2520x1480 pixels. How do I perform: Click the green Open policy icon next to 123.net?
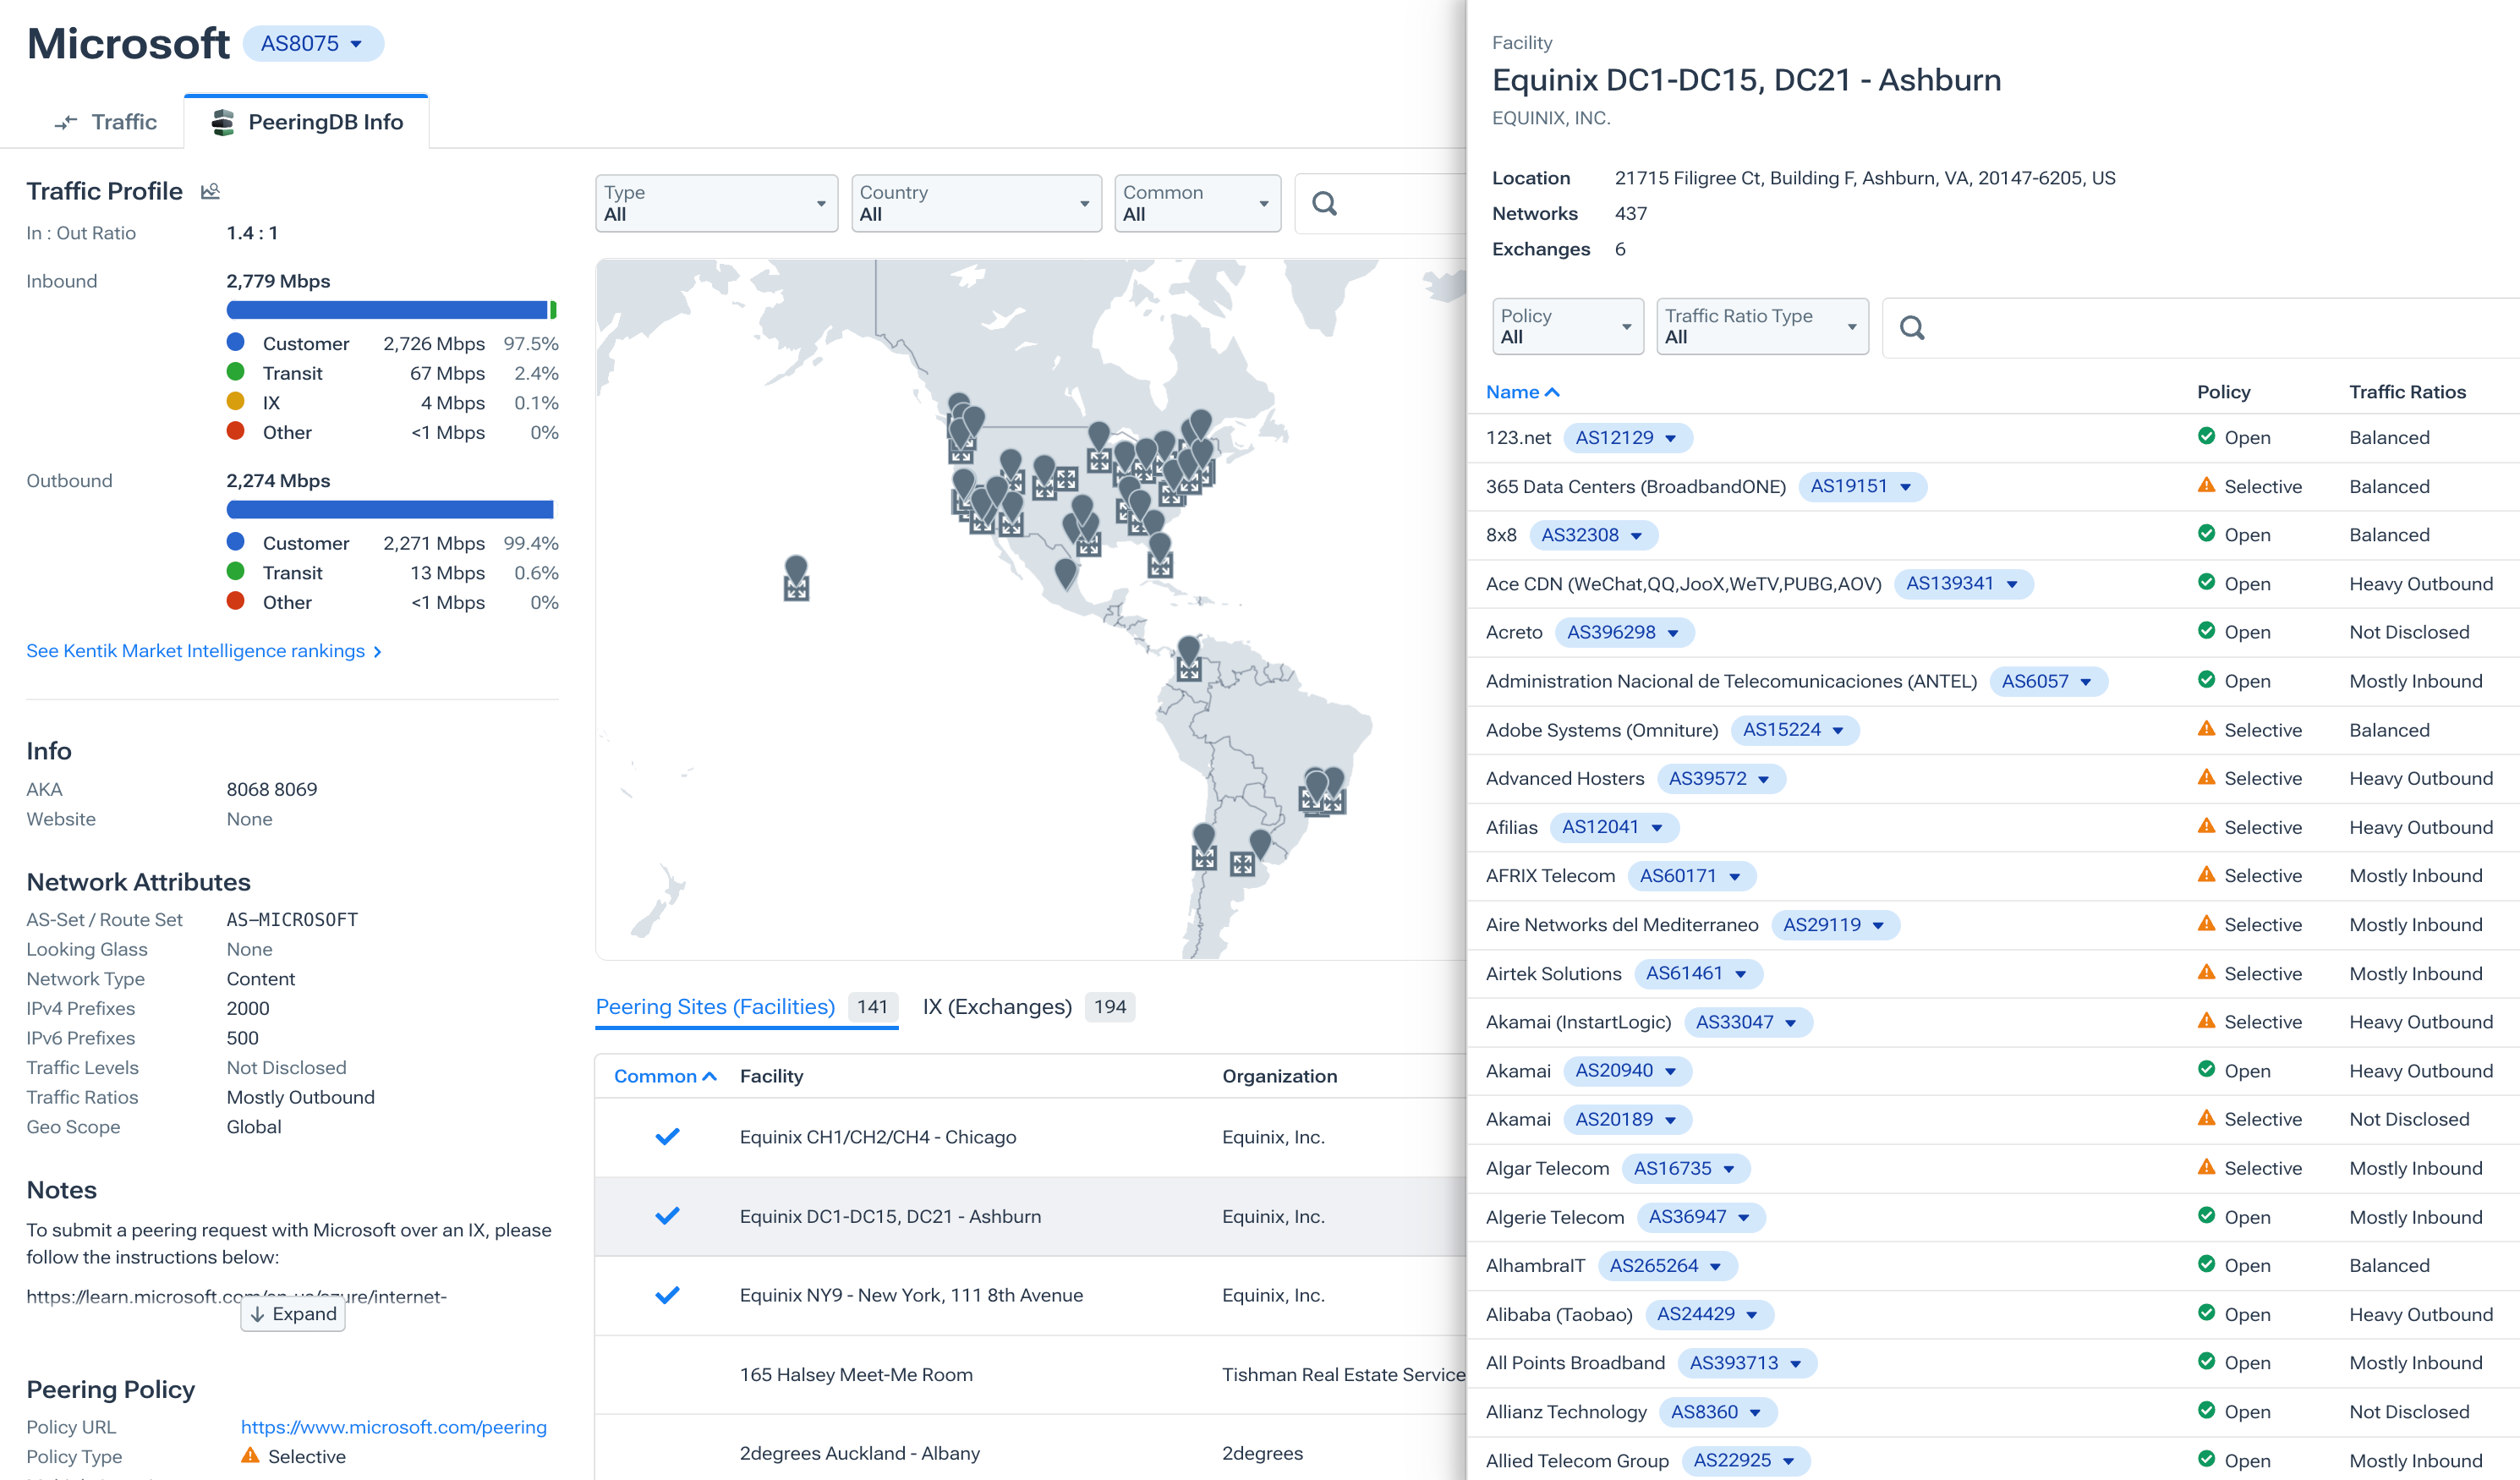2207,437
